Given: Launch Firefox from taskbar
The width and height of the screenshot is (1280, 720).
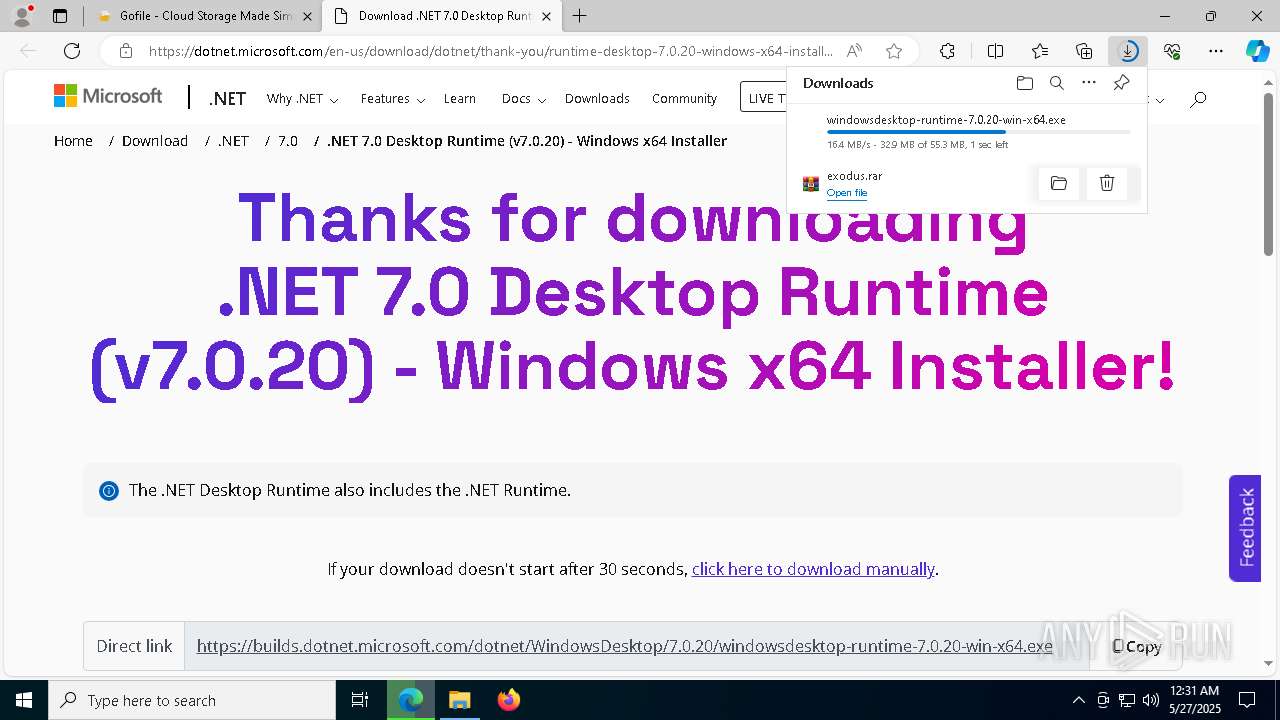Looking at the screenshot, I should (x=508, y=700).
